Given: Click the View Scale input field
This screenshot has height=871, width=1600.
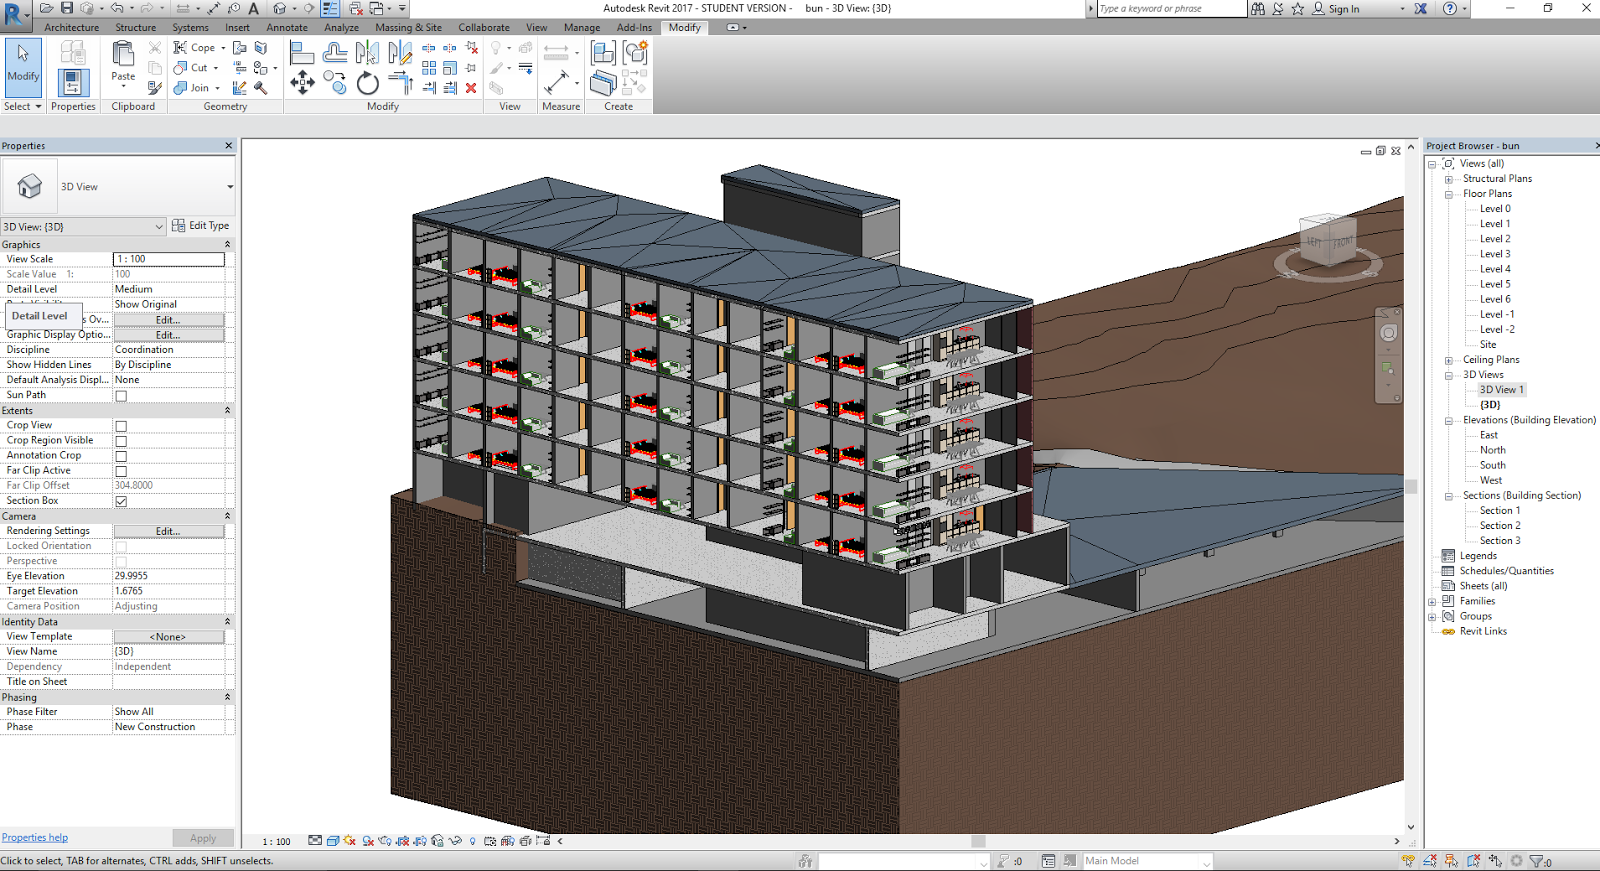Looking at the screenshot, I should pos(168,259).
